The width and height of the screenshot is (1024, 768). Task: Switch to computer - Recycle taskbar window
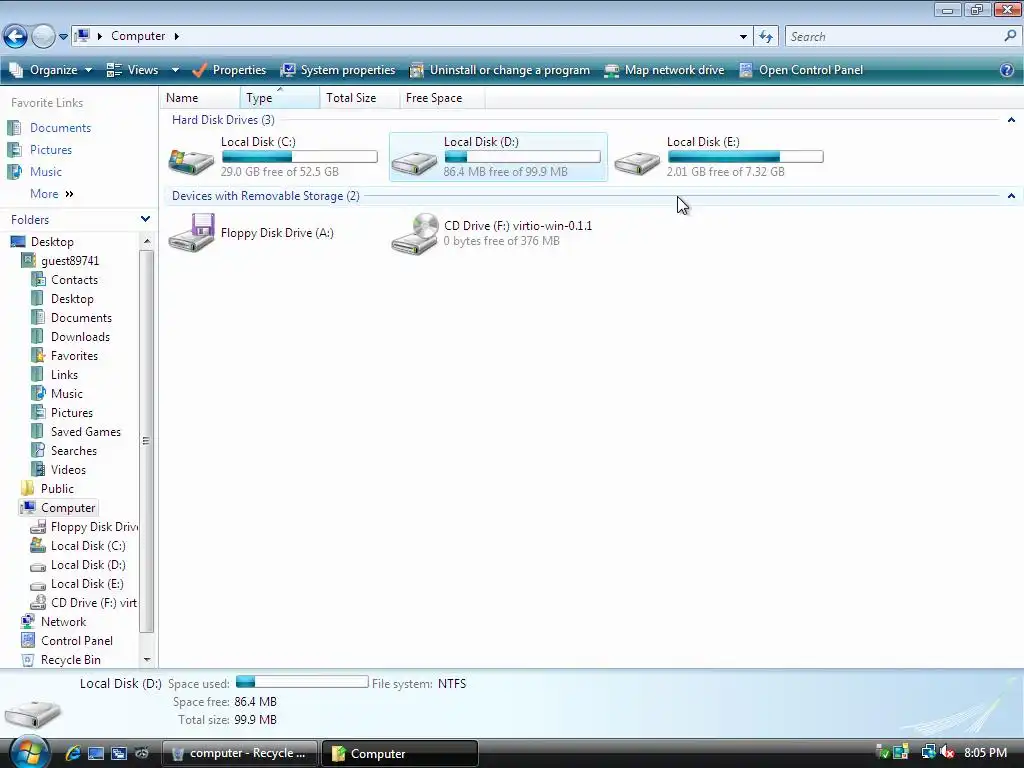(x=240, y=753)
